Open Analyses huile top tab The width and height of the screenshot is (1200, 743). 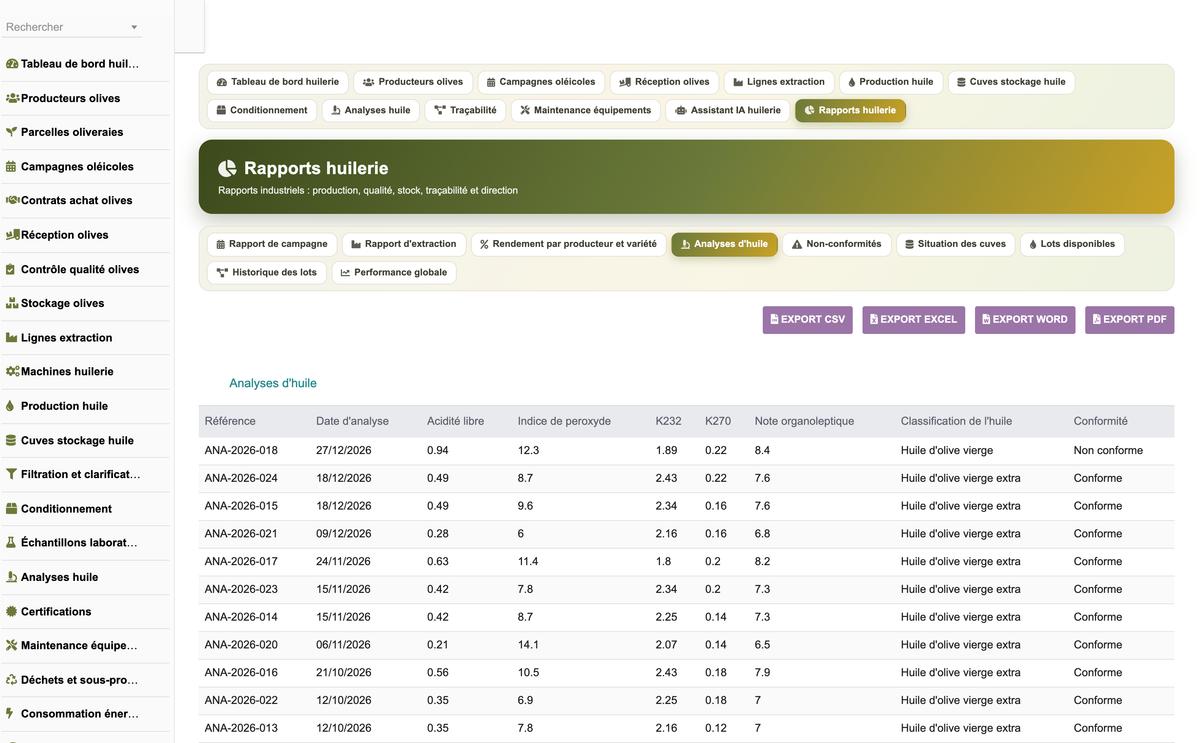coord(370,110)
